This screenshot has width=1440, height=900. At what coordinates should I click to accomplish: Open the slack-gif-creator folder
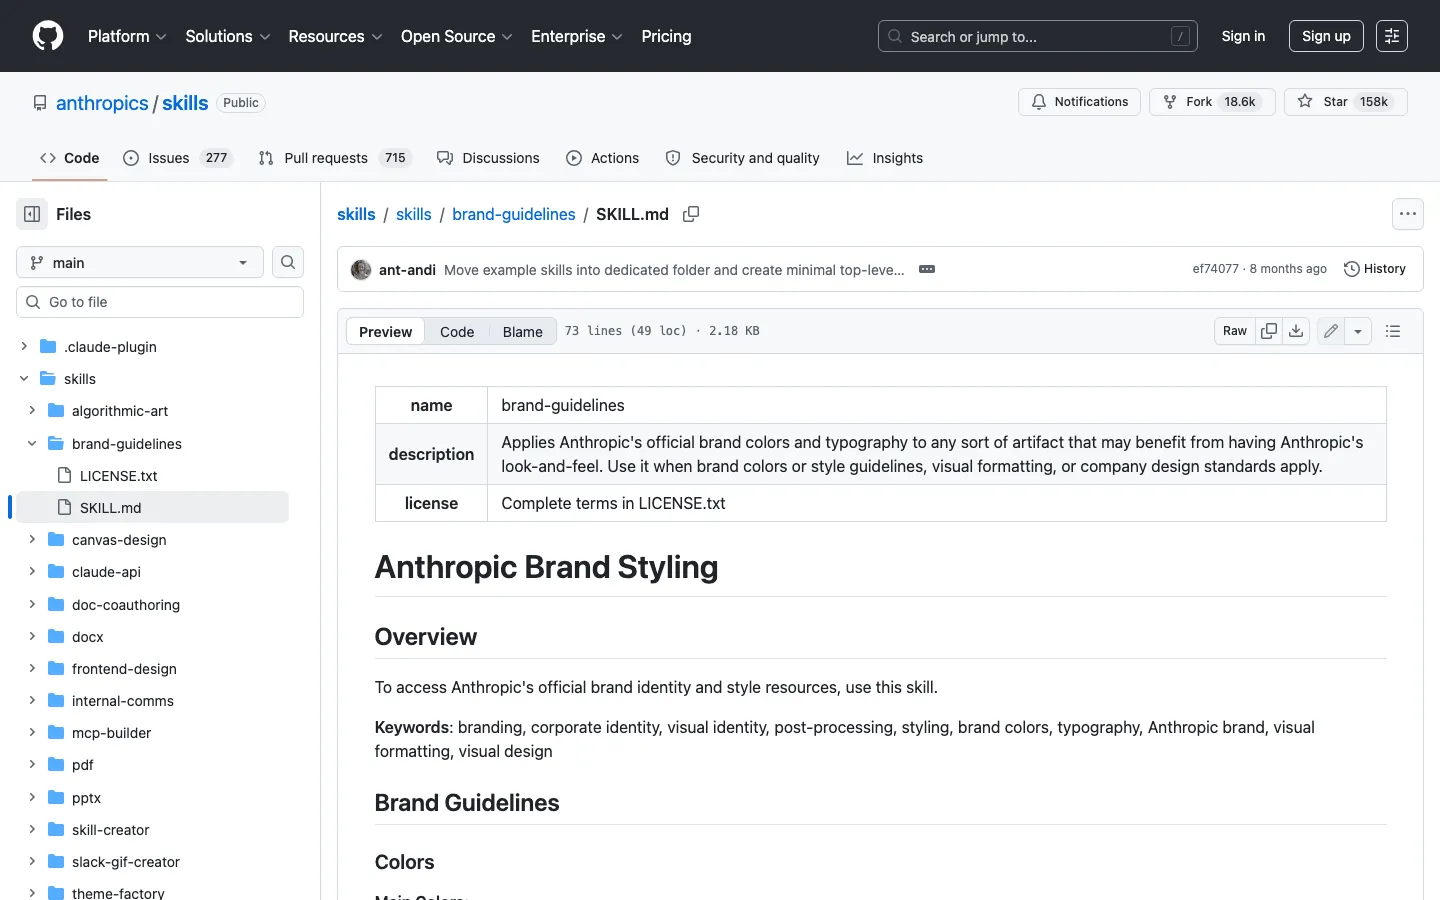click(125, 861)
